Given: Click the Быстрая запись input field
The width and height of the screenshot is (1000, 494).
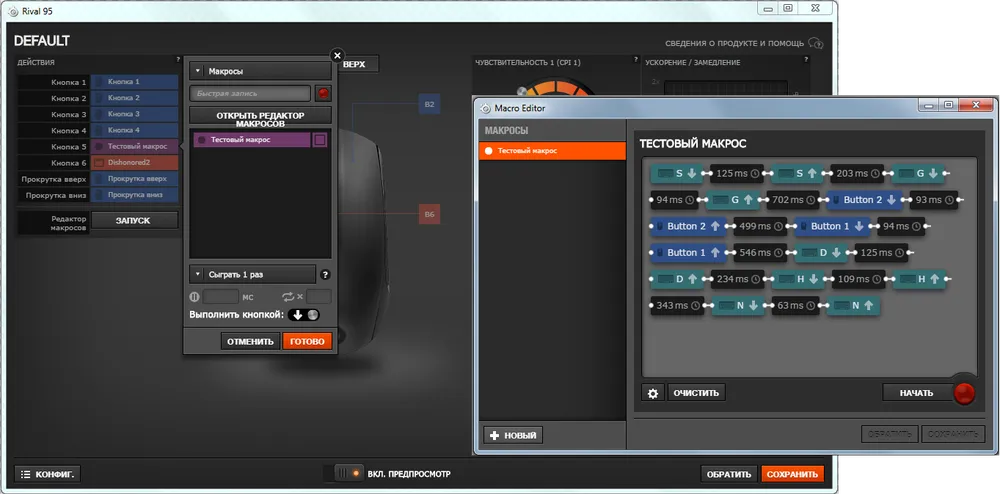Looking at the screenshot, I should (251, 93).
